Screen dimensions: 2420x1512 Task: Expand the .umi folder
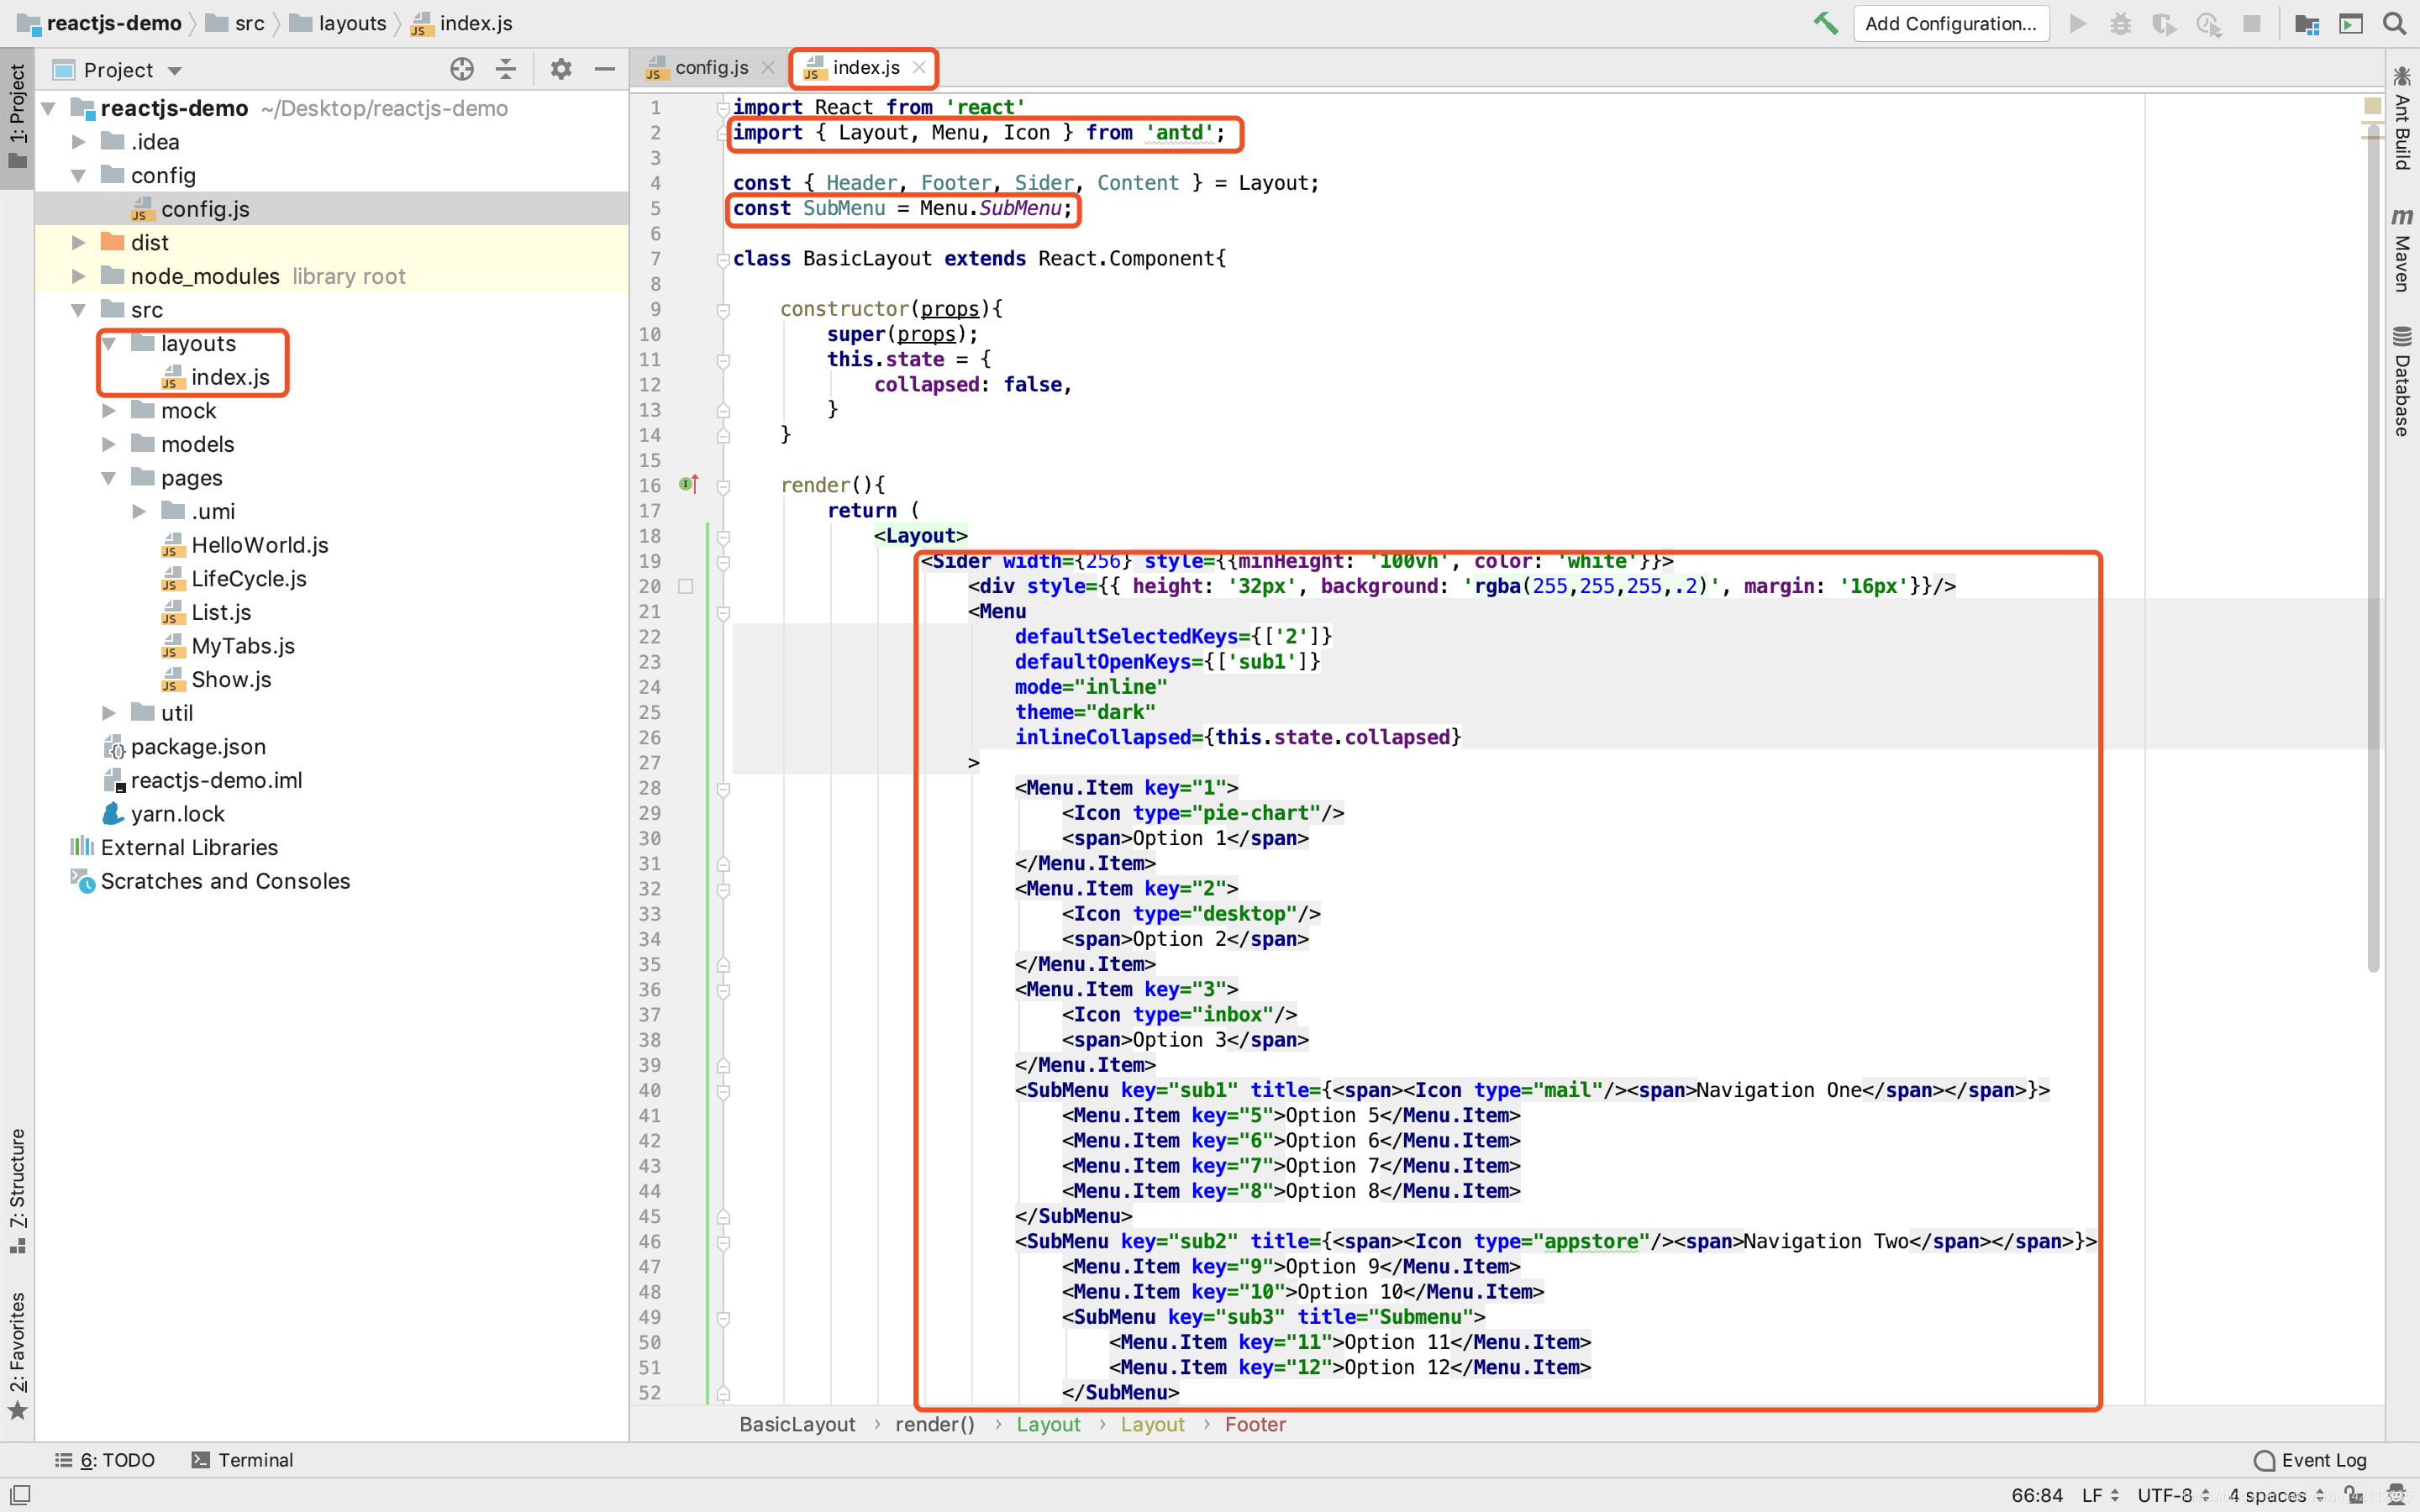(139, 511)
